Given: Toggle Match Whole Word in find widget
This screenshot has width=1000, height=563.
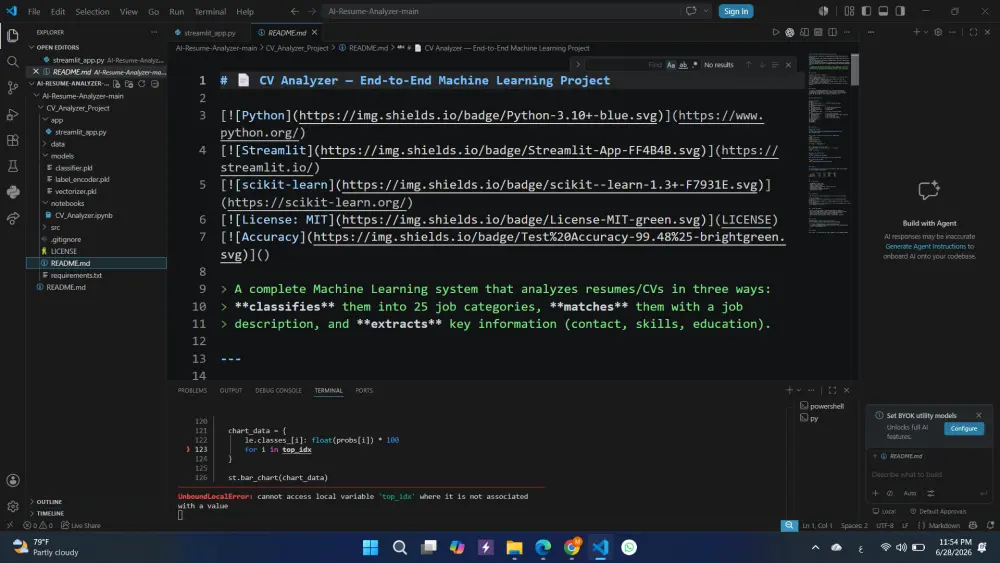Looking at the screenshot, I should pyautogui.click(x=683, y=64).
